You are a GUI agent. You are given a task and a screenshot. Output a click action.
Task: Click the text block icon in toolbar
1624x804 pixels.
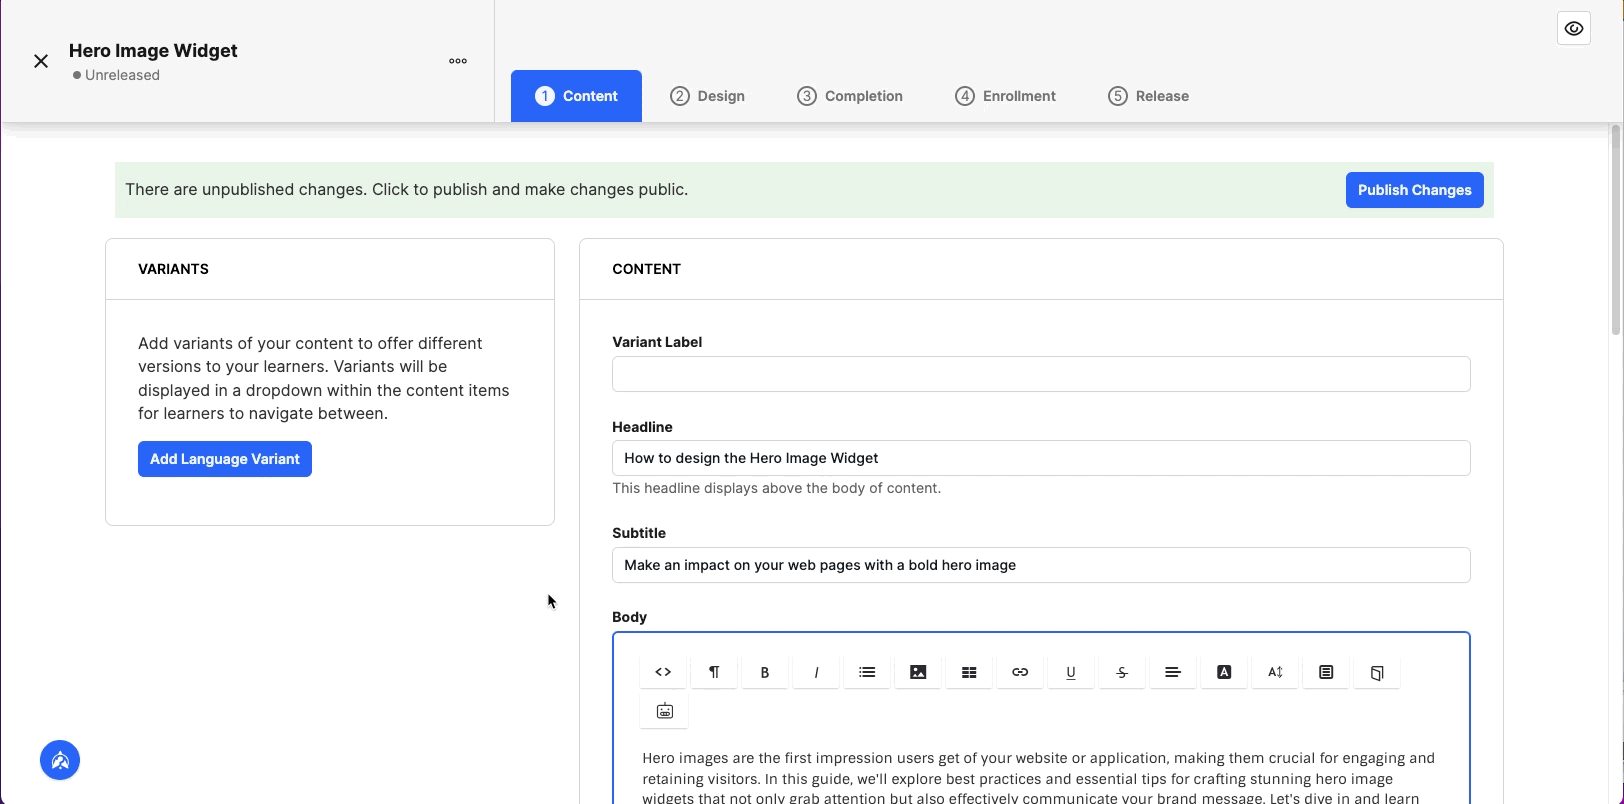[x=1326, y=672]
